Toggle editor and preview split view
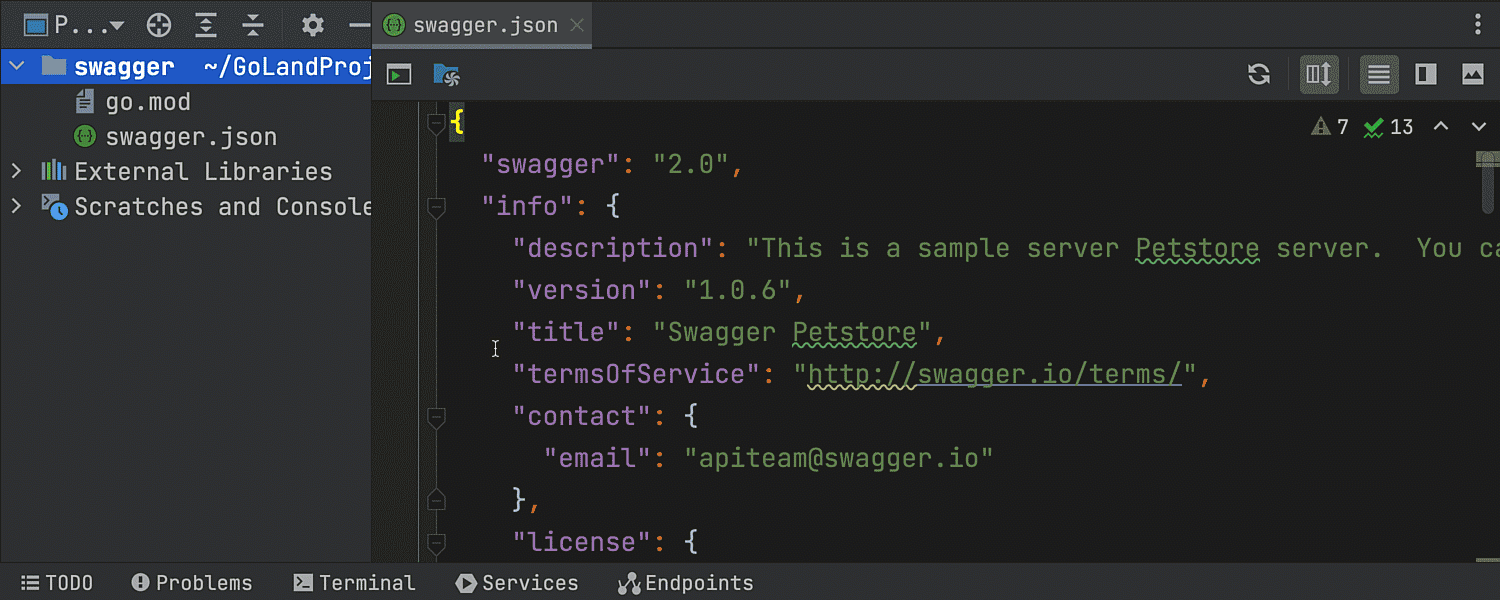1500x600 pixels. pyautogui.click(x=1427, y=74)
